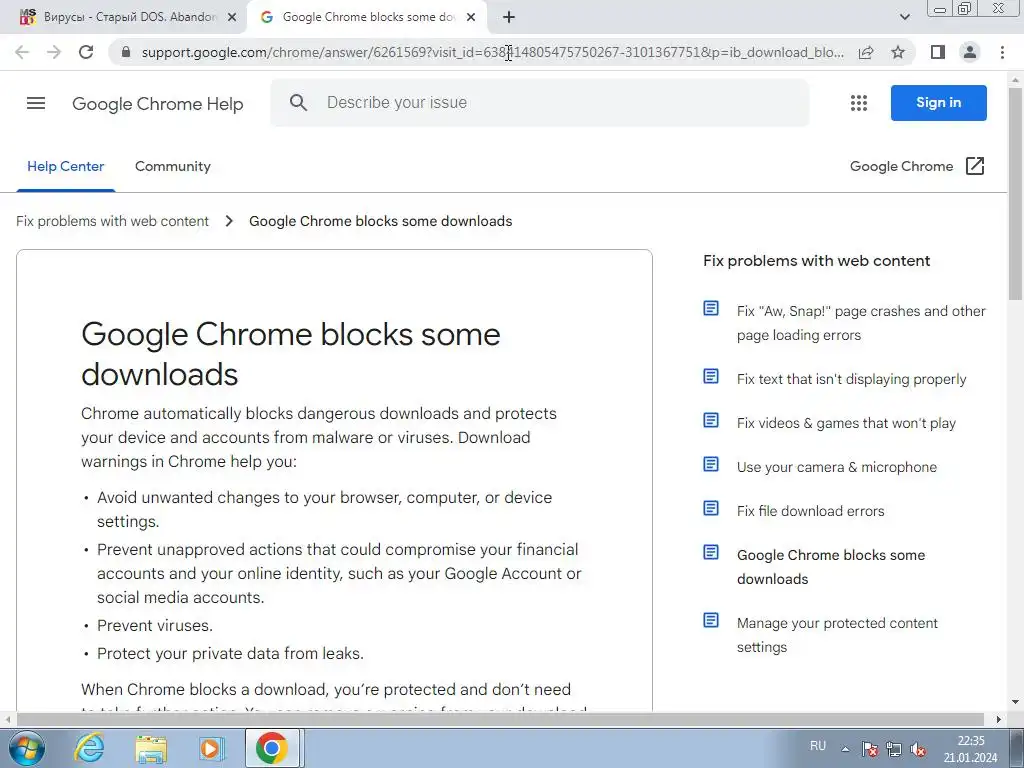
Task: Click the open-in-new-window icon beside Google Chrome
Action: (974, 167)
